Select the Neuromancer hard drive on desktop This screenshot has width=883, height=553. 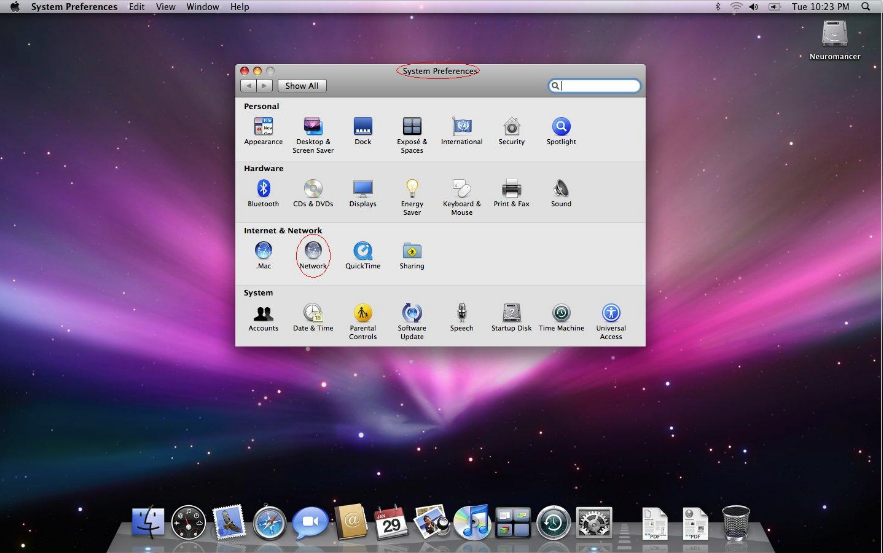(835, 39)
